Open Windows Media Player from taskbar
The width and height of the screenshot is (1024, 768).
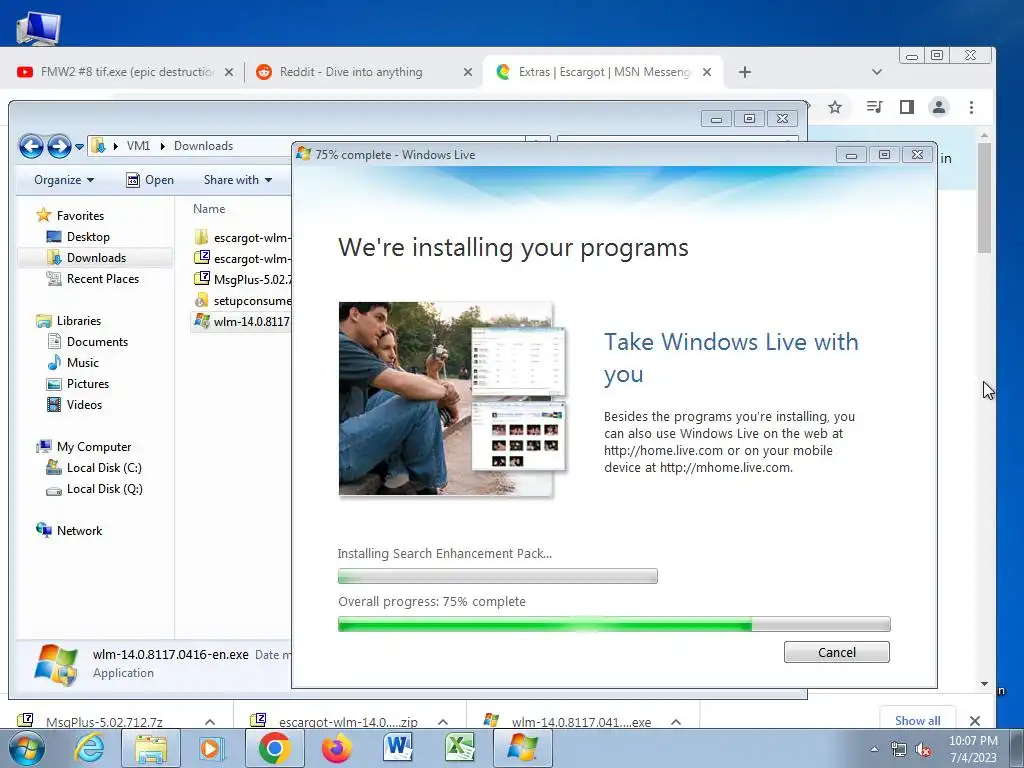211,748
